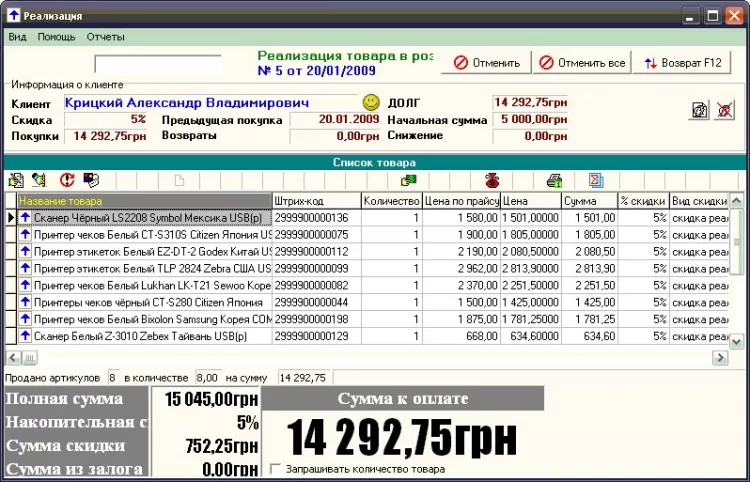This screenshot has width=750, height=482.
Task: Click the green money payment icon in toolbar
Action: [408, 180]
